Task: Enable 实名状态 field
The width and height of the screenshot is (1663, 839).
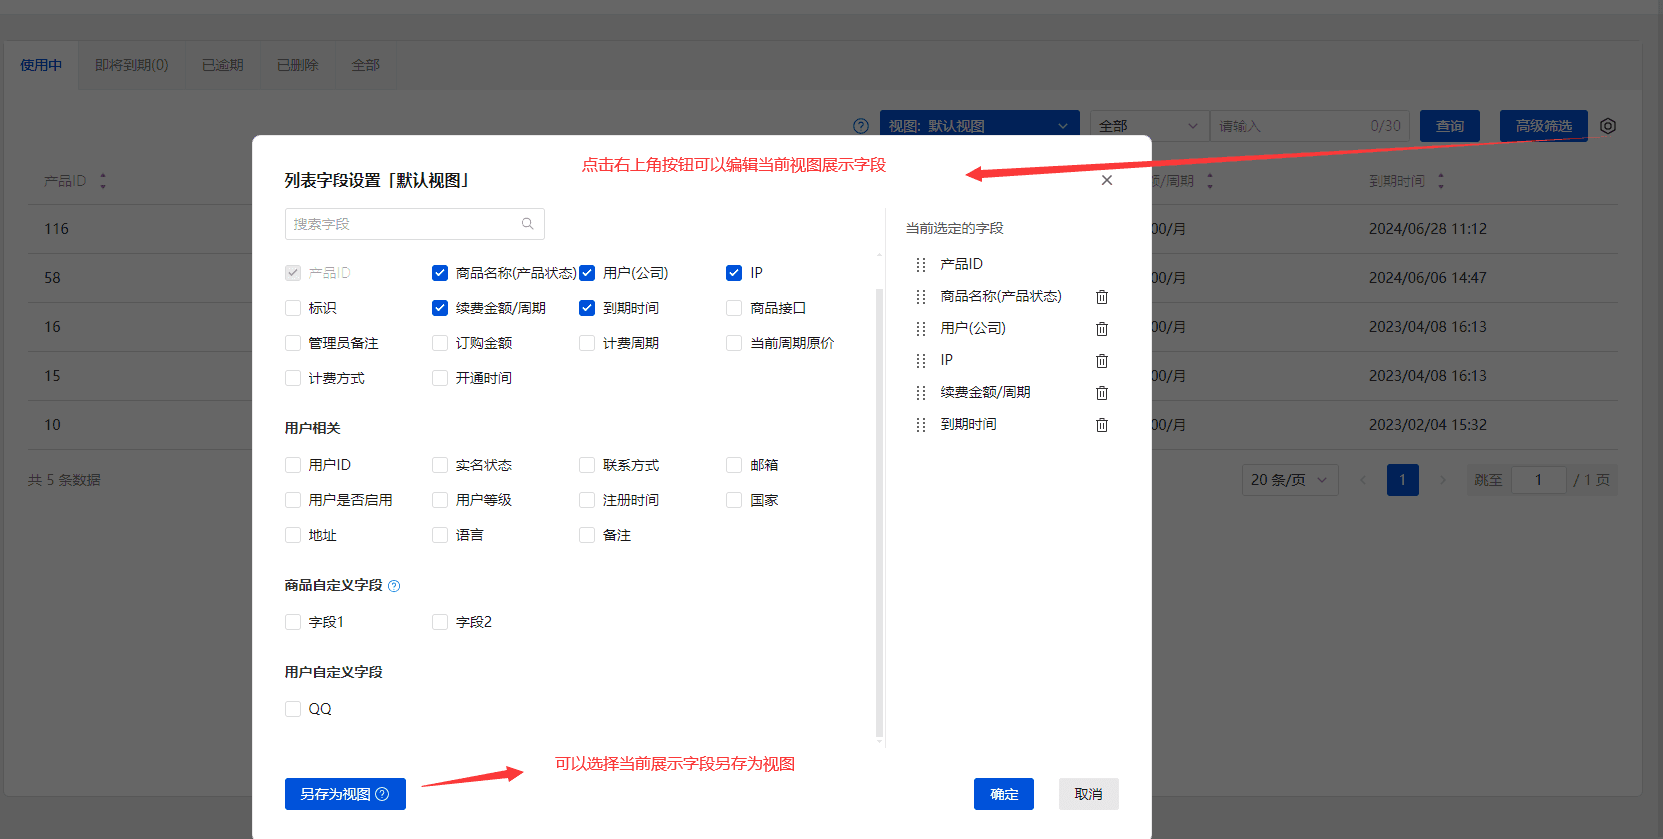Action: (x=440, y=465)
